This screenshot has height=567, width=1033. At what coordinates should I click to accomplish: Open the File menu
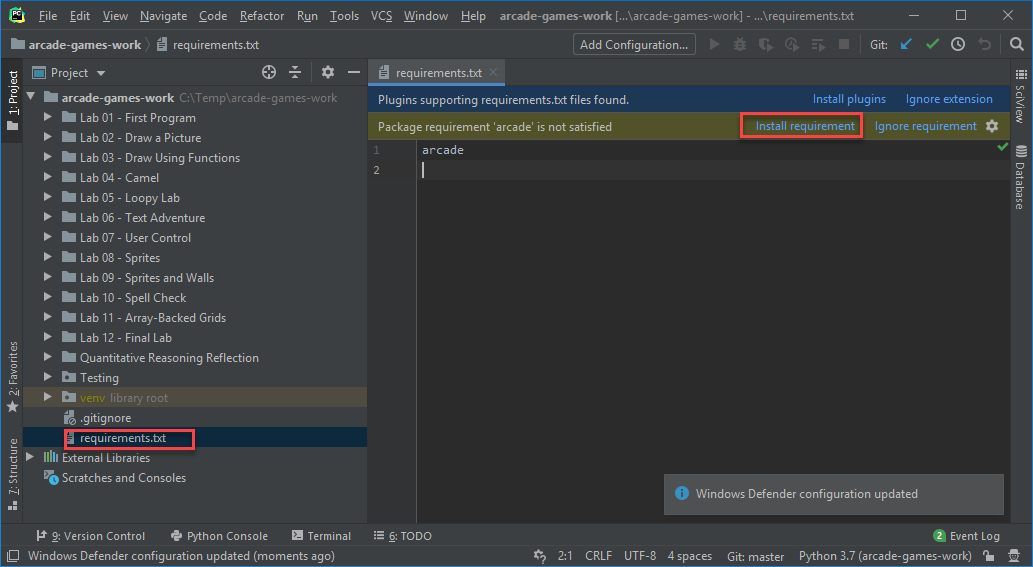[x=47, y=16]
